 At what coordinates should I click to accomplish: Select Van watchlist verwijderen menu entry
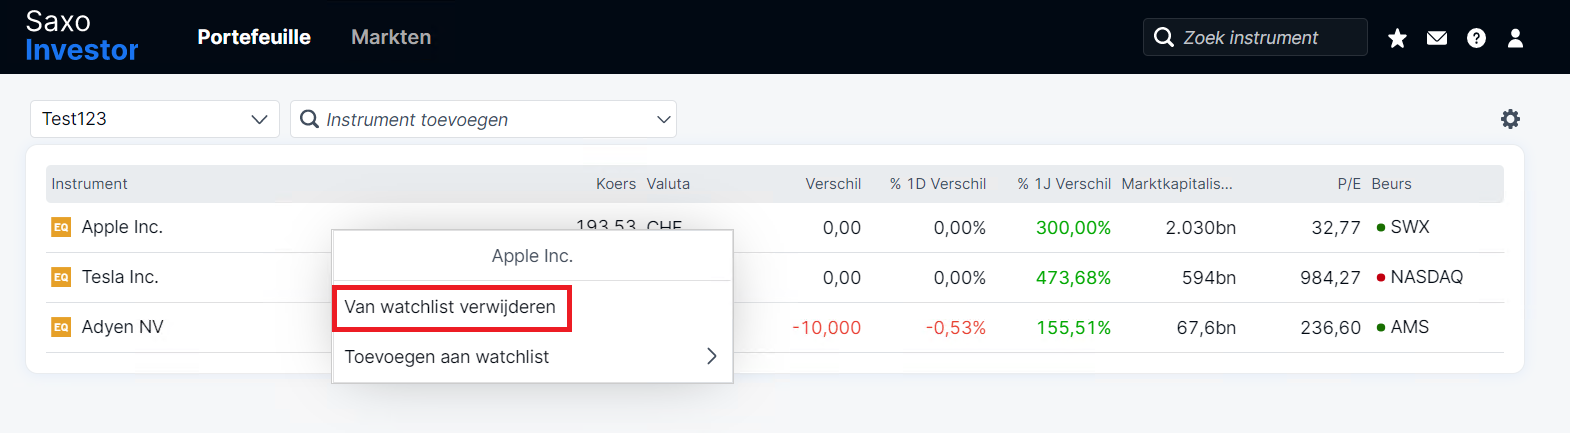point(450,307)
